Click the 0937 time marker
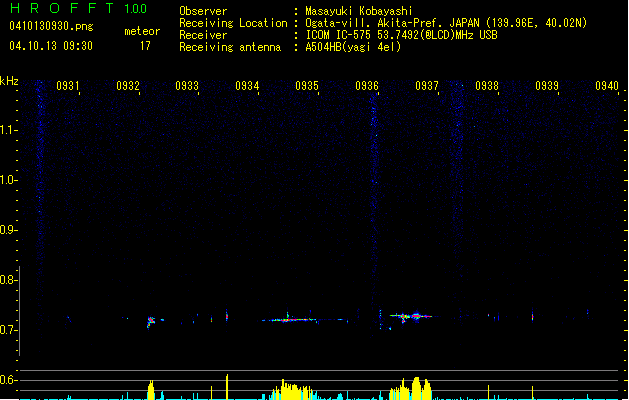 pos(427,86)
